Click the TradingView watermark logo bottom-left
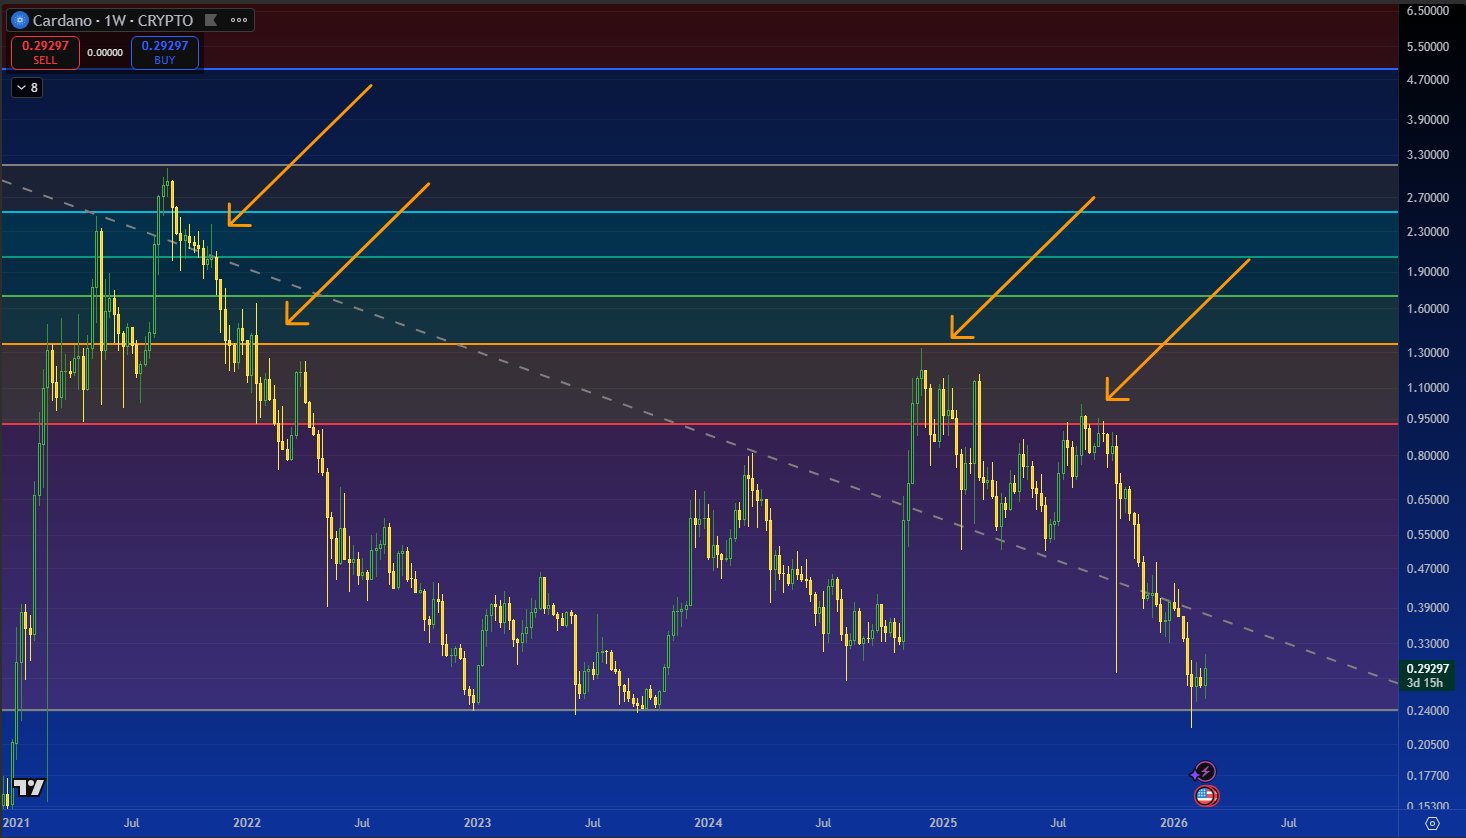 coord(30,789)
